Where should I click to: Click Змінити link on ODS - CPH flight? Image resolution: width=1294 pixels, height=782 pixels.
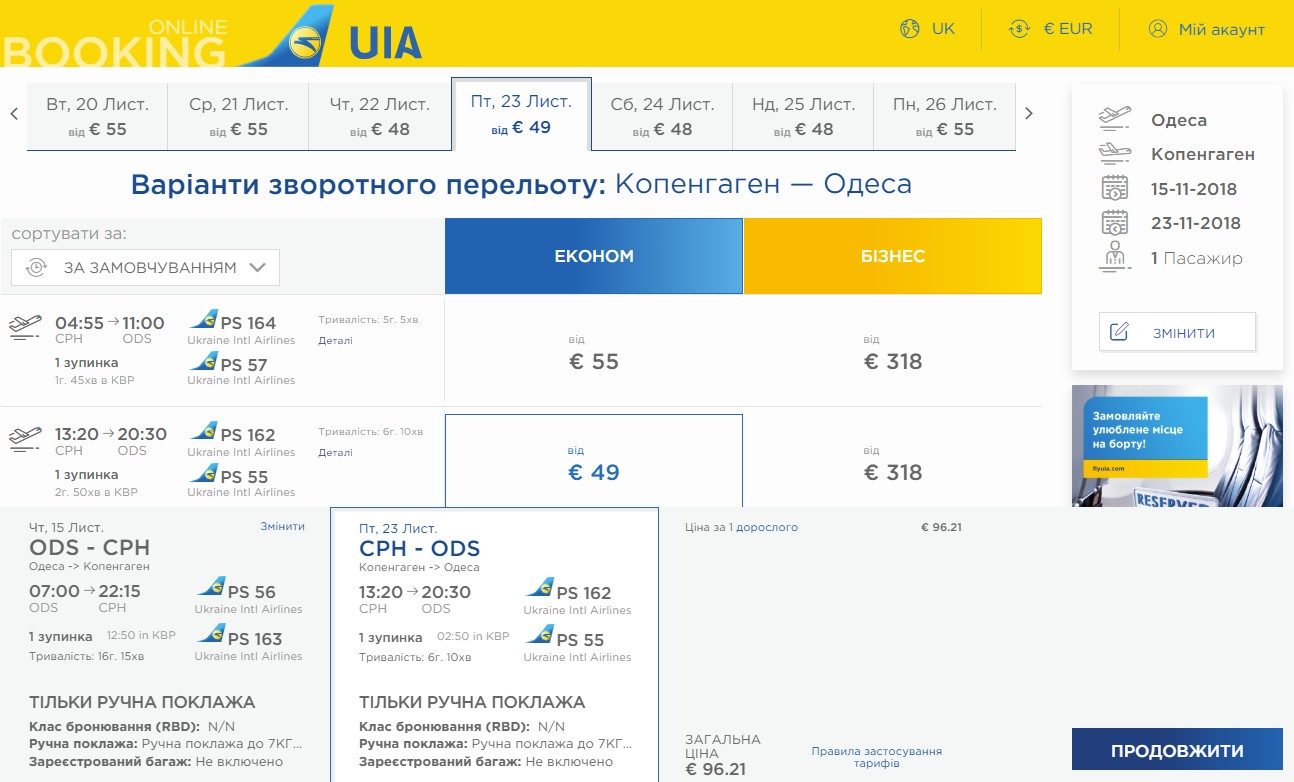(282, 526)
